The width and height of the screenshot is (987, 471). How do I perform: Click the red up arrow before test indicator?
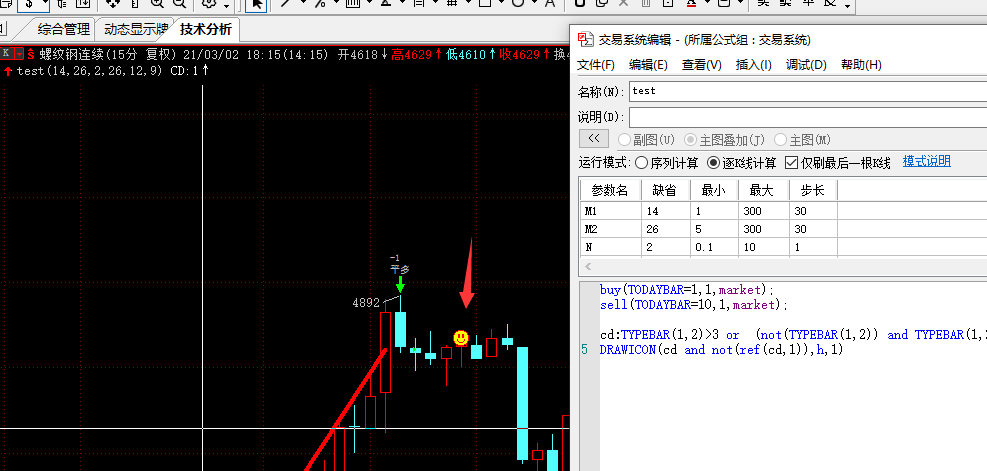click(8, 71)
